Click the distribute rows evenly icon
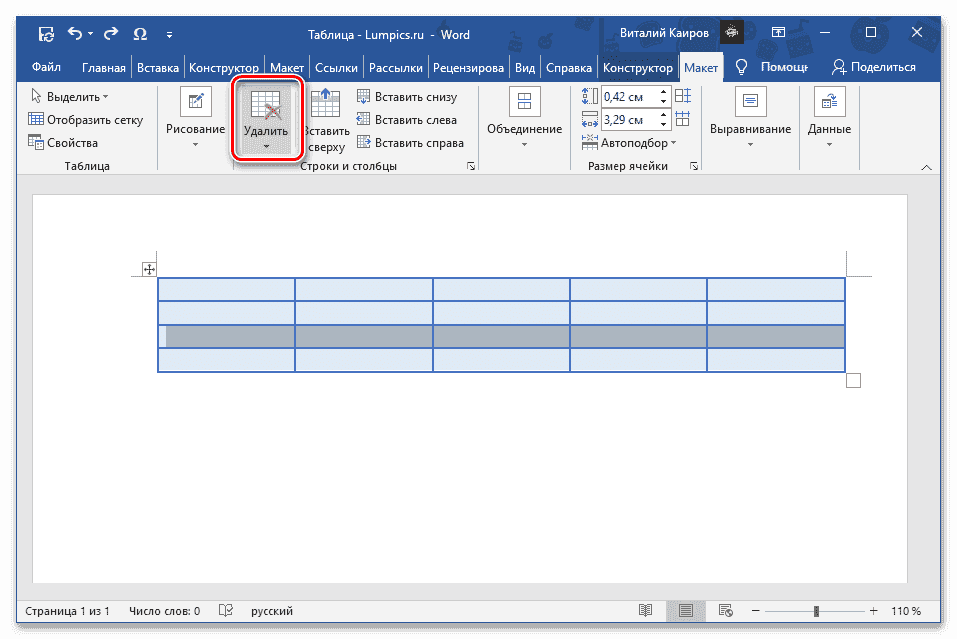 pos(683,97)
